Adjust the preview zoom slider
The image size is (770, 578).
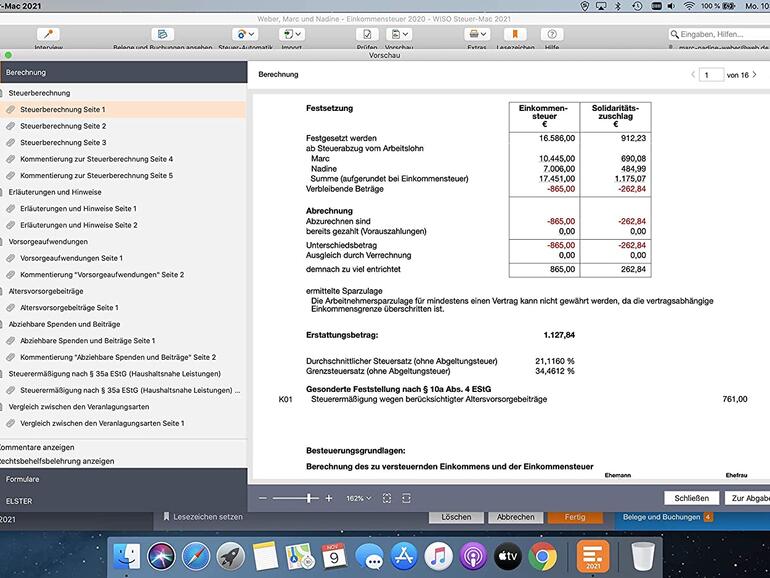point(309,498)
